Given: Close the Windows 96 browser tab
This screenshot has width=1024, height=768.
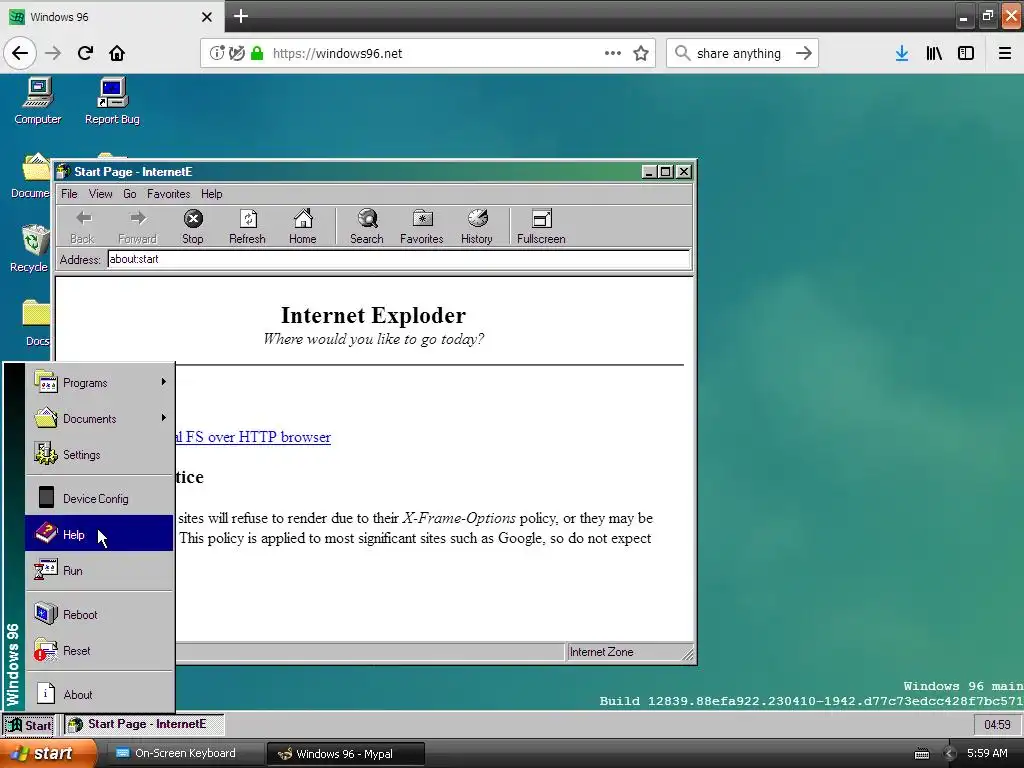Looking at the screenshot, I should pyautogui.click(x=207, y=17).
